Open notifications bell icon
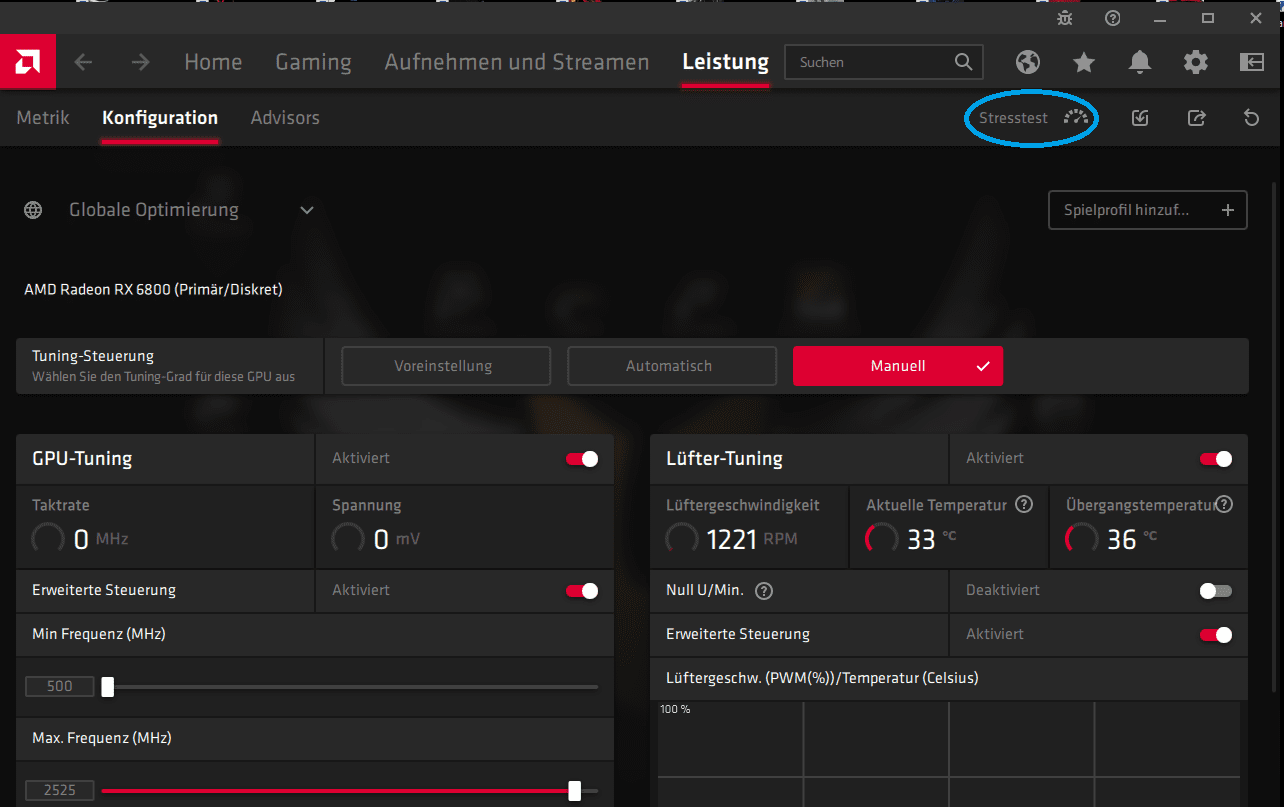 click(1140, 62)
